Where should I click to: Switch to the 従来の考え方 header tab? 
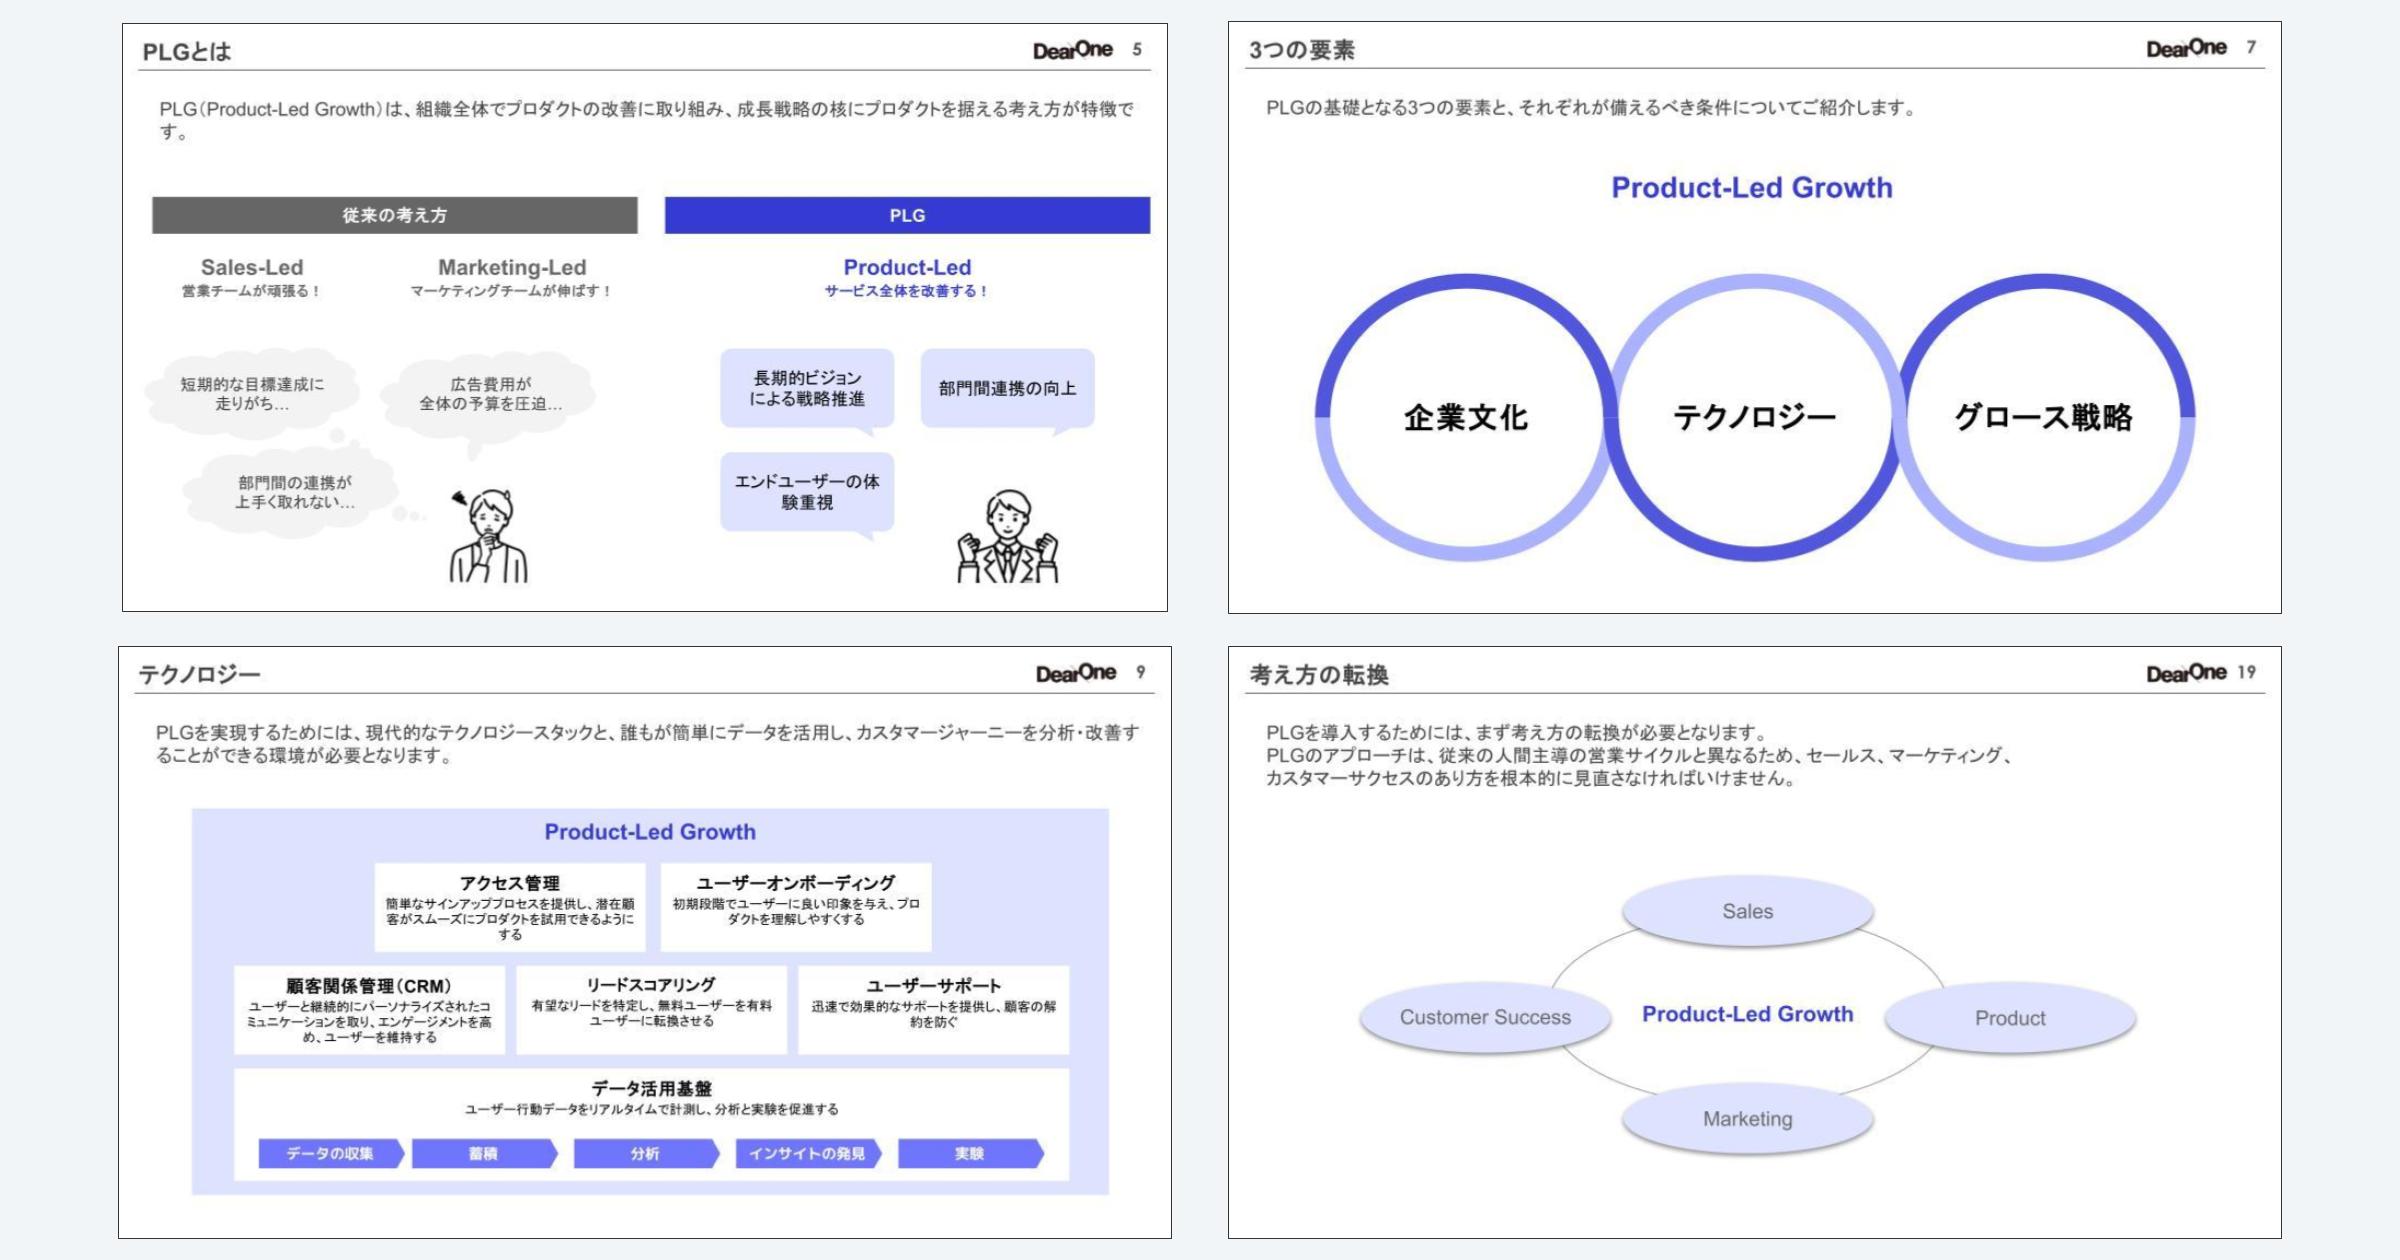395,213
